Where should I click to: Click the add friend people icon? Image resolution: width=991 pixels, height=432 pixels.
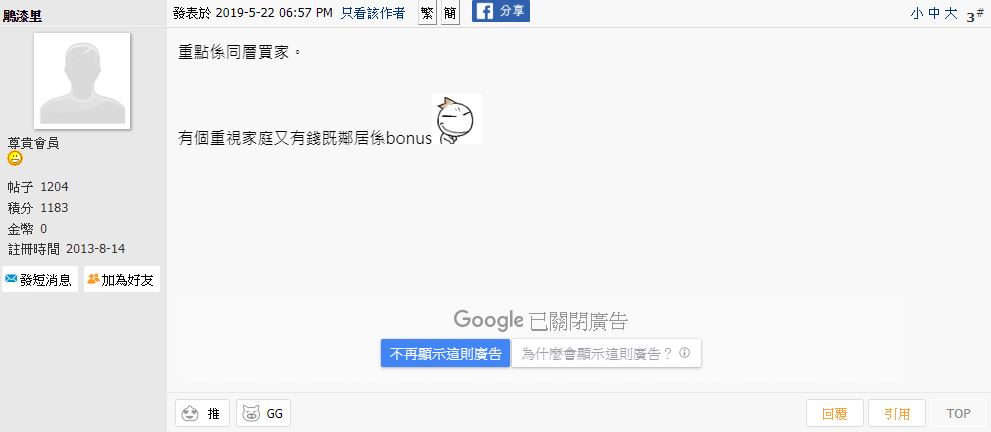(93, 279)
